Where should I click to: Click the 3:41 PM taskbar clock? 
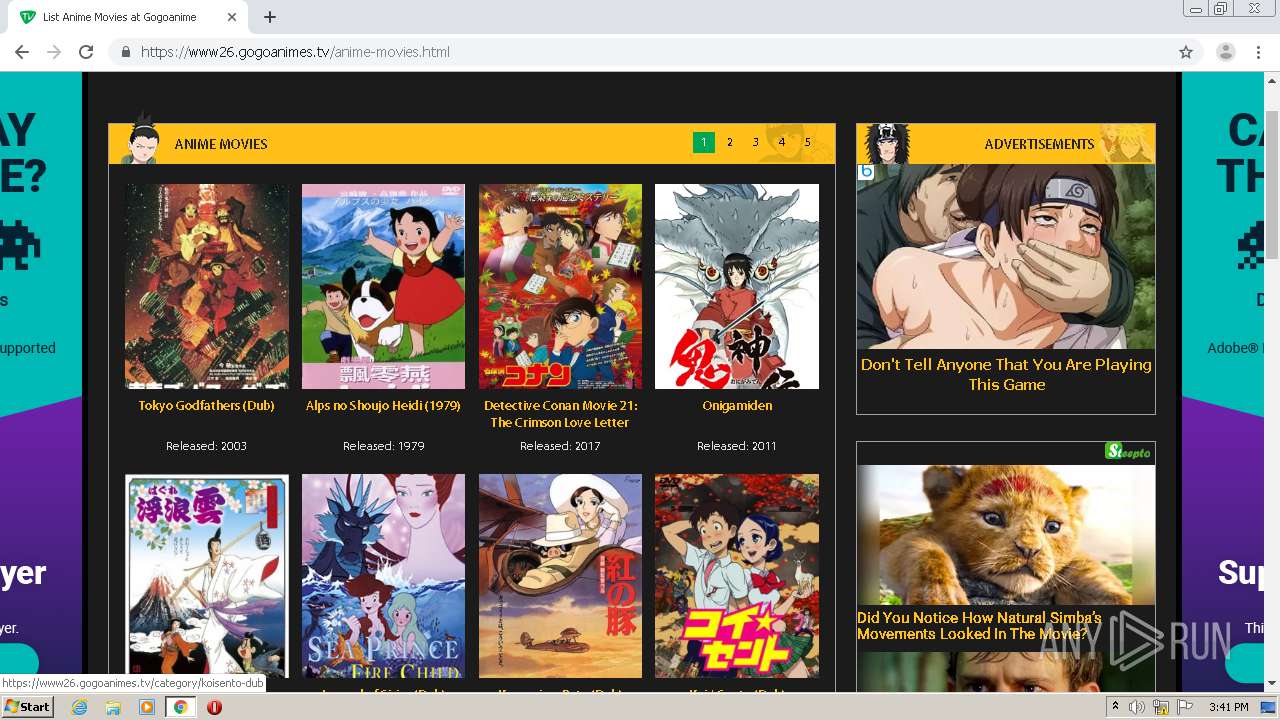coord(1228,707)
